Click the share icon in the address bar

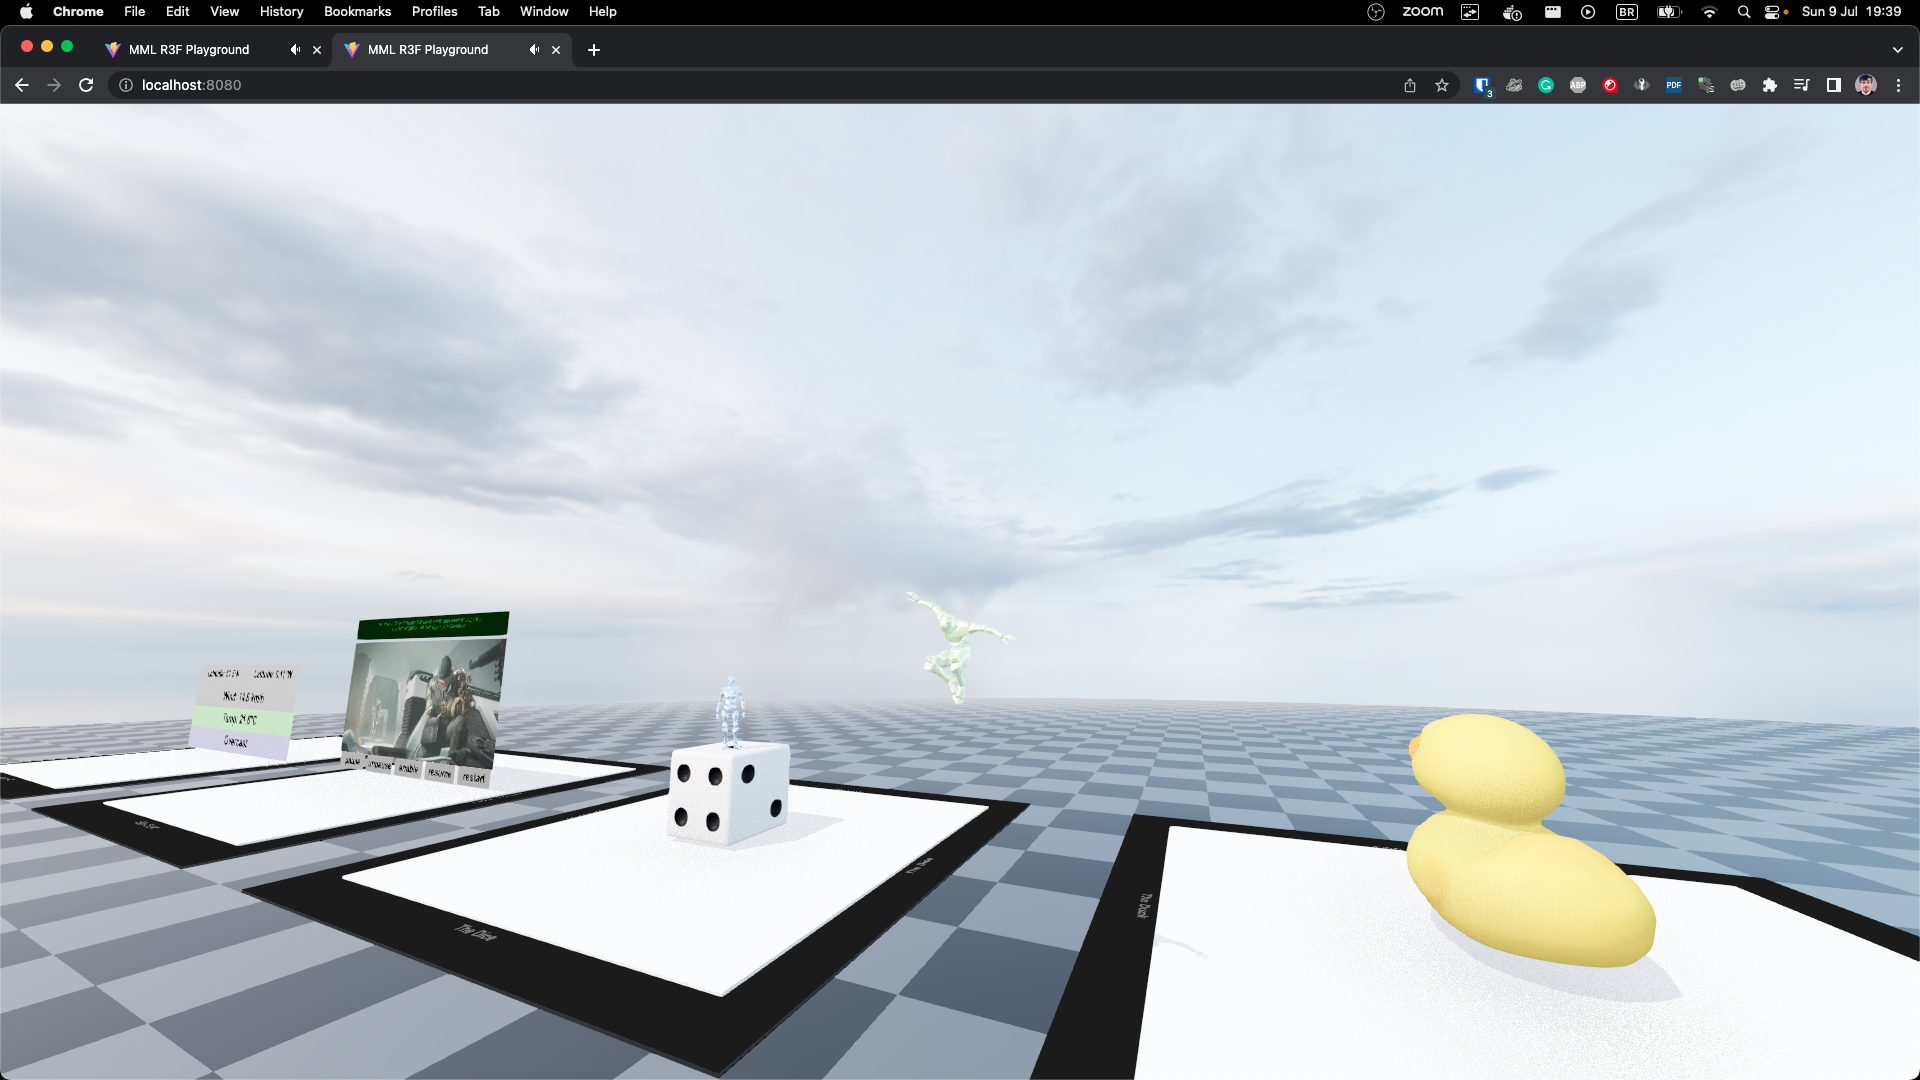pyautogui.click(x=1411, y=85)
